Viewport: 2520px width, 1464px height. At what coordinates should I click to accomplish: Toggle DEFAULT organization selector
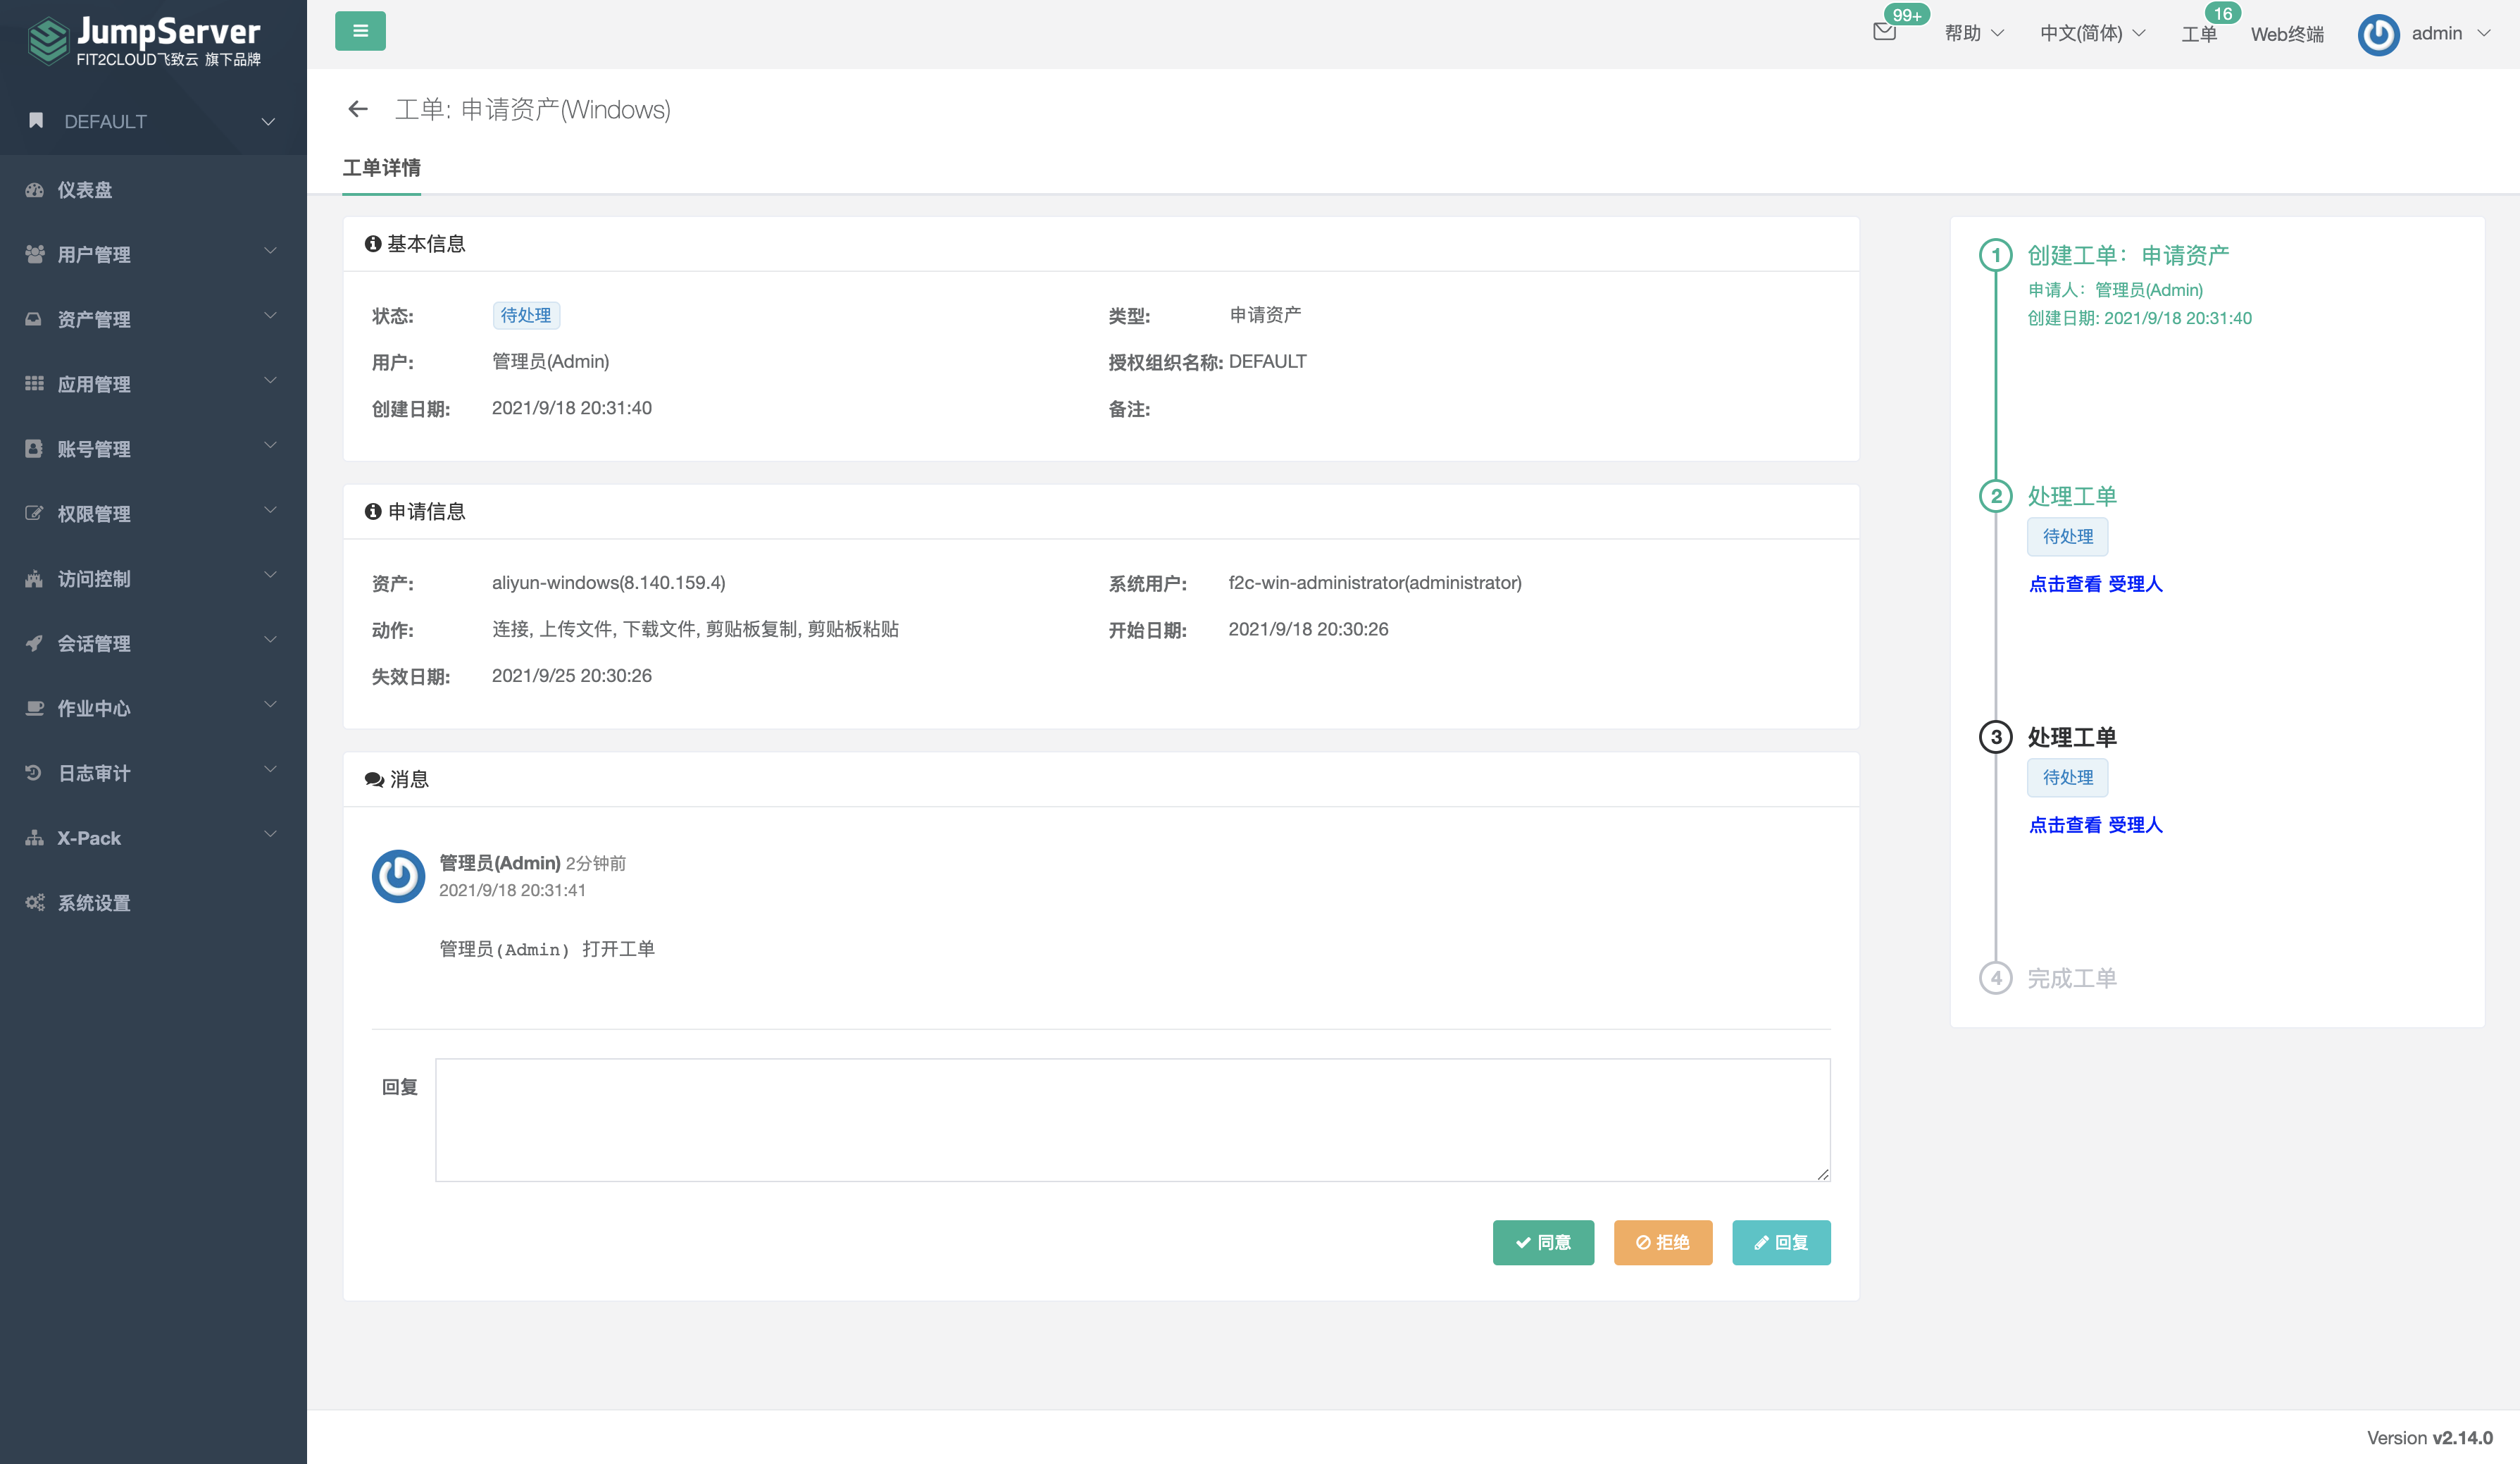coord(151,120)
